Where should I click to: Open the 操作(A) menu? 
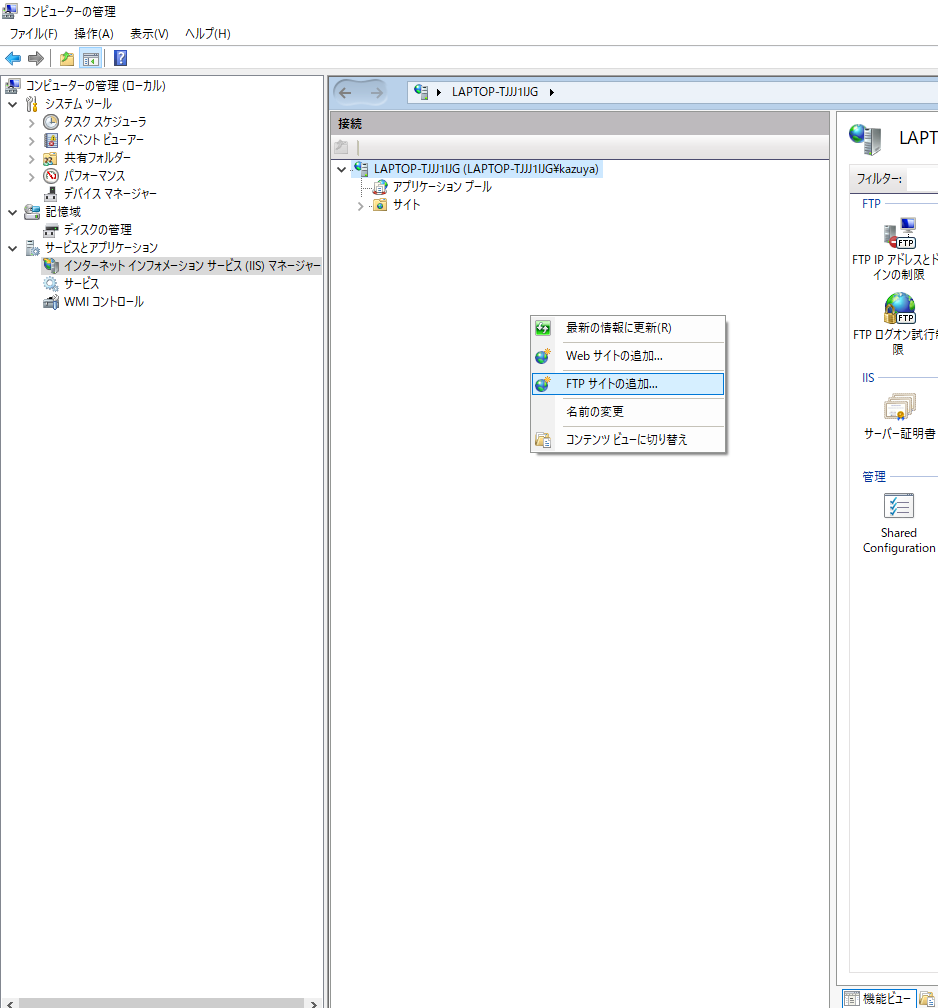point(94,33)
